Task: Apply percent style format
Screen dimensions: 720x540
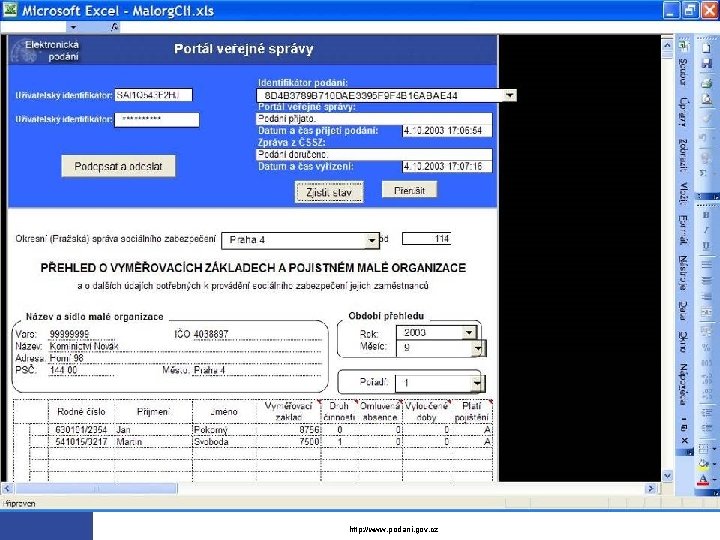Action: click(x=706, y=348)
